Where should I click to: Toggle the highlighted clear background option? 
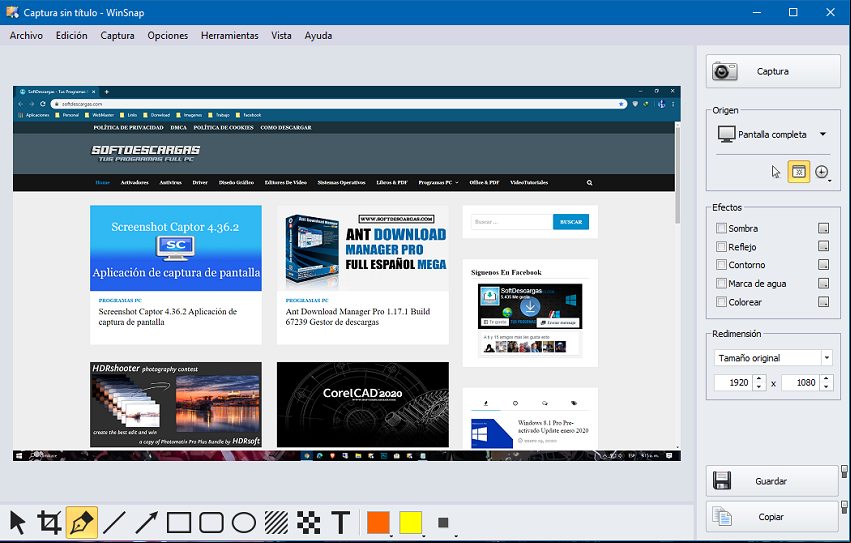(x=798, y=172)
